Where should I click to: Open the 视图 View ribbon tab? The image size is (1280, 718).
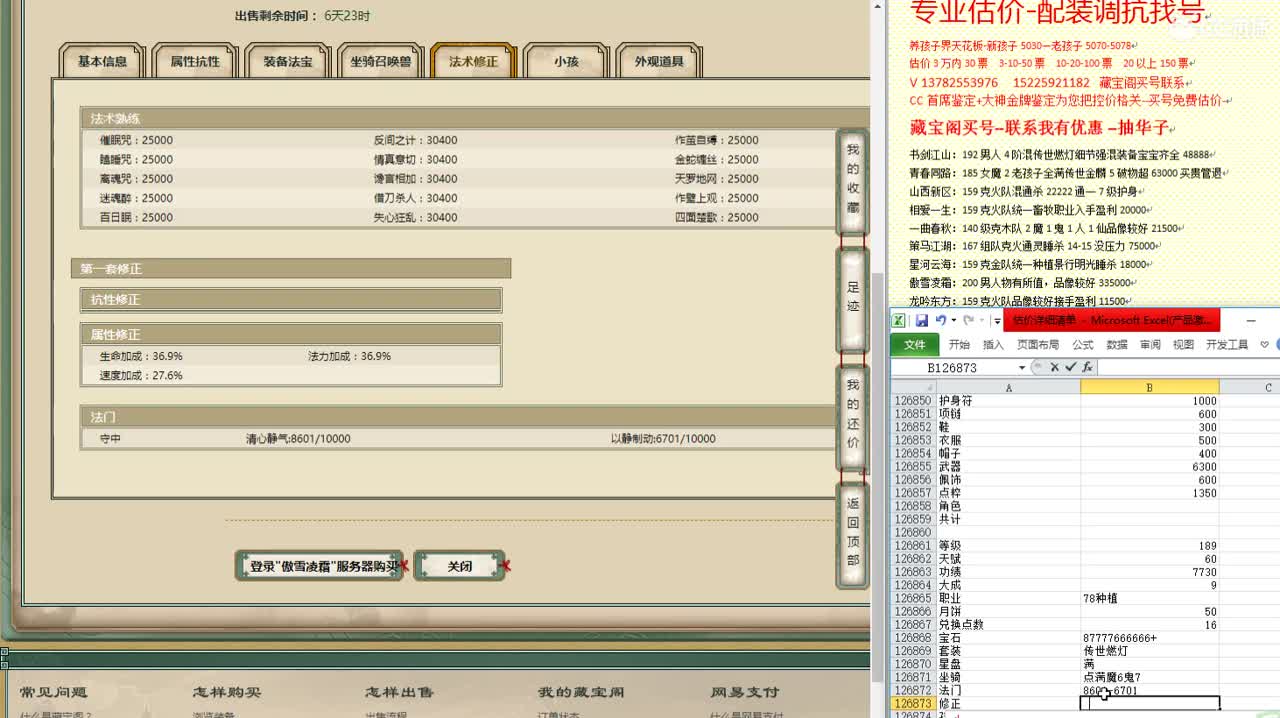(x=1183, y=345)
